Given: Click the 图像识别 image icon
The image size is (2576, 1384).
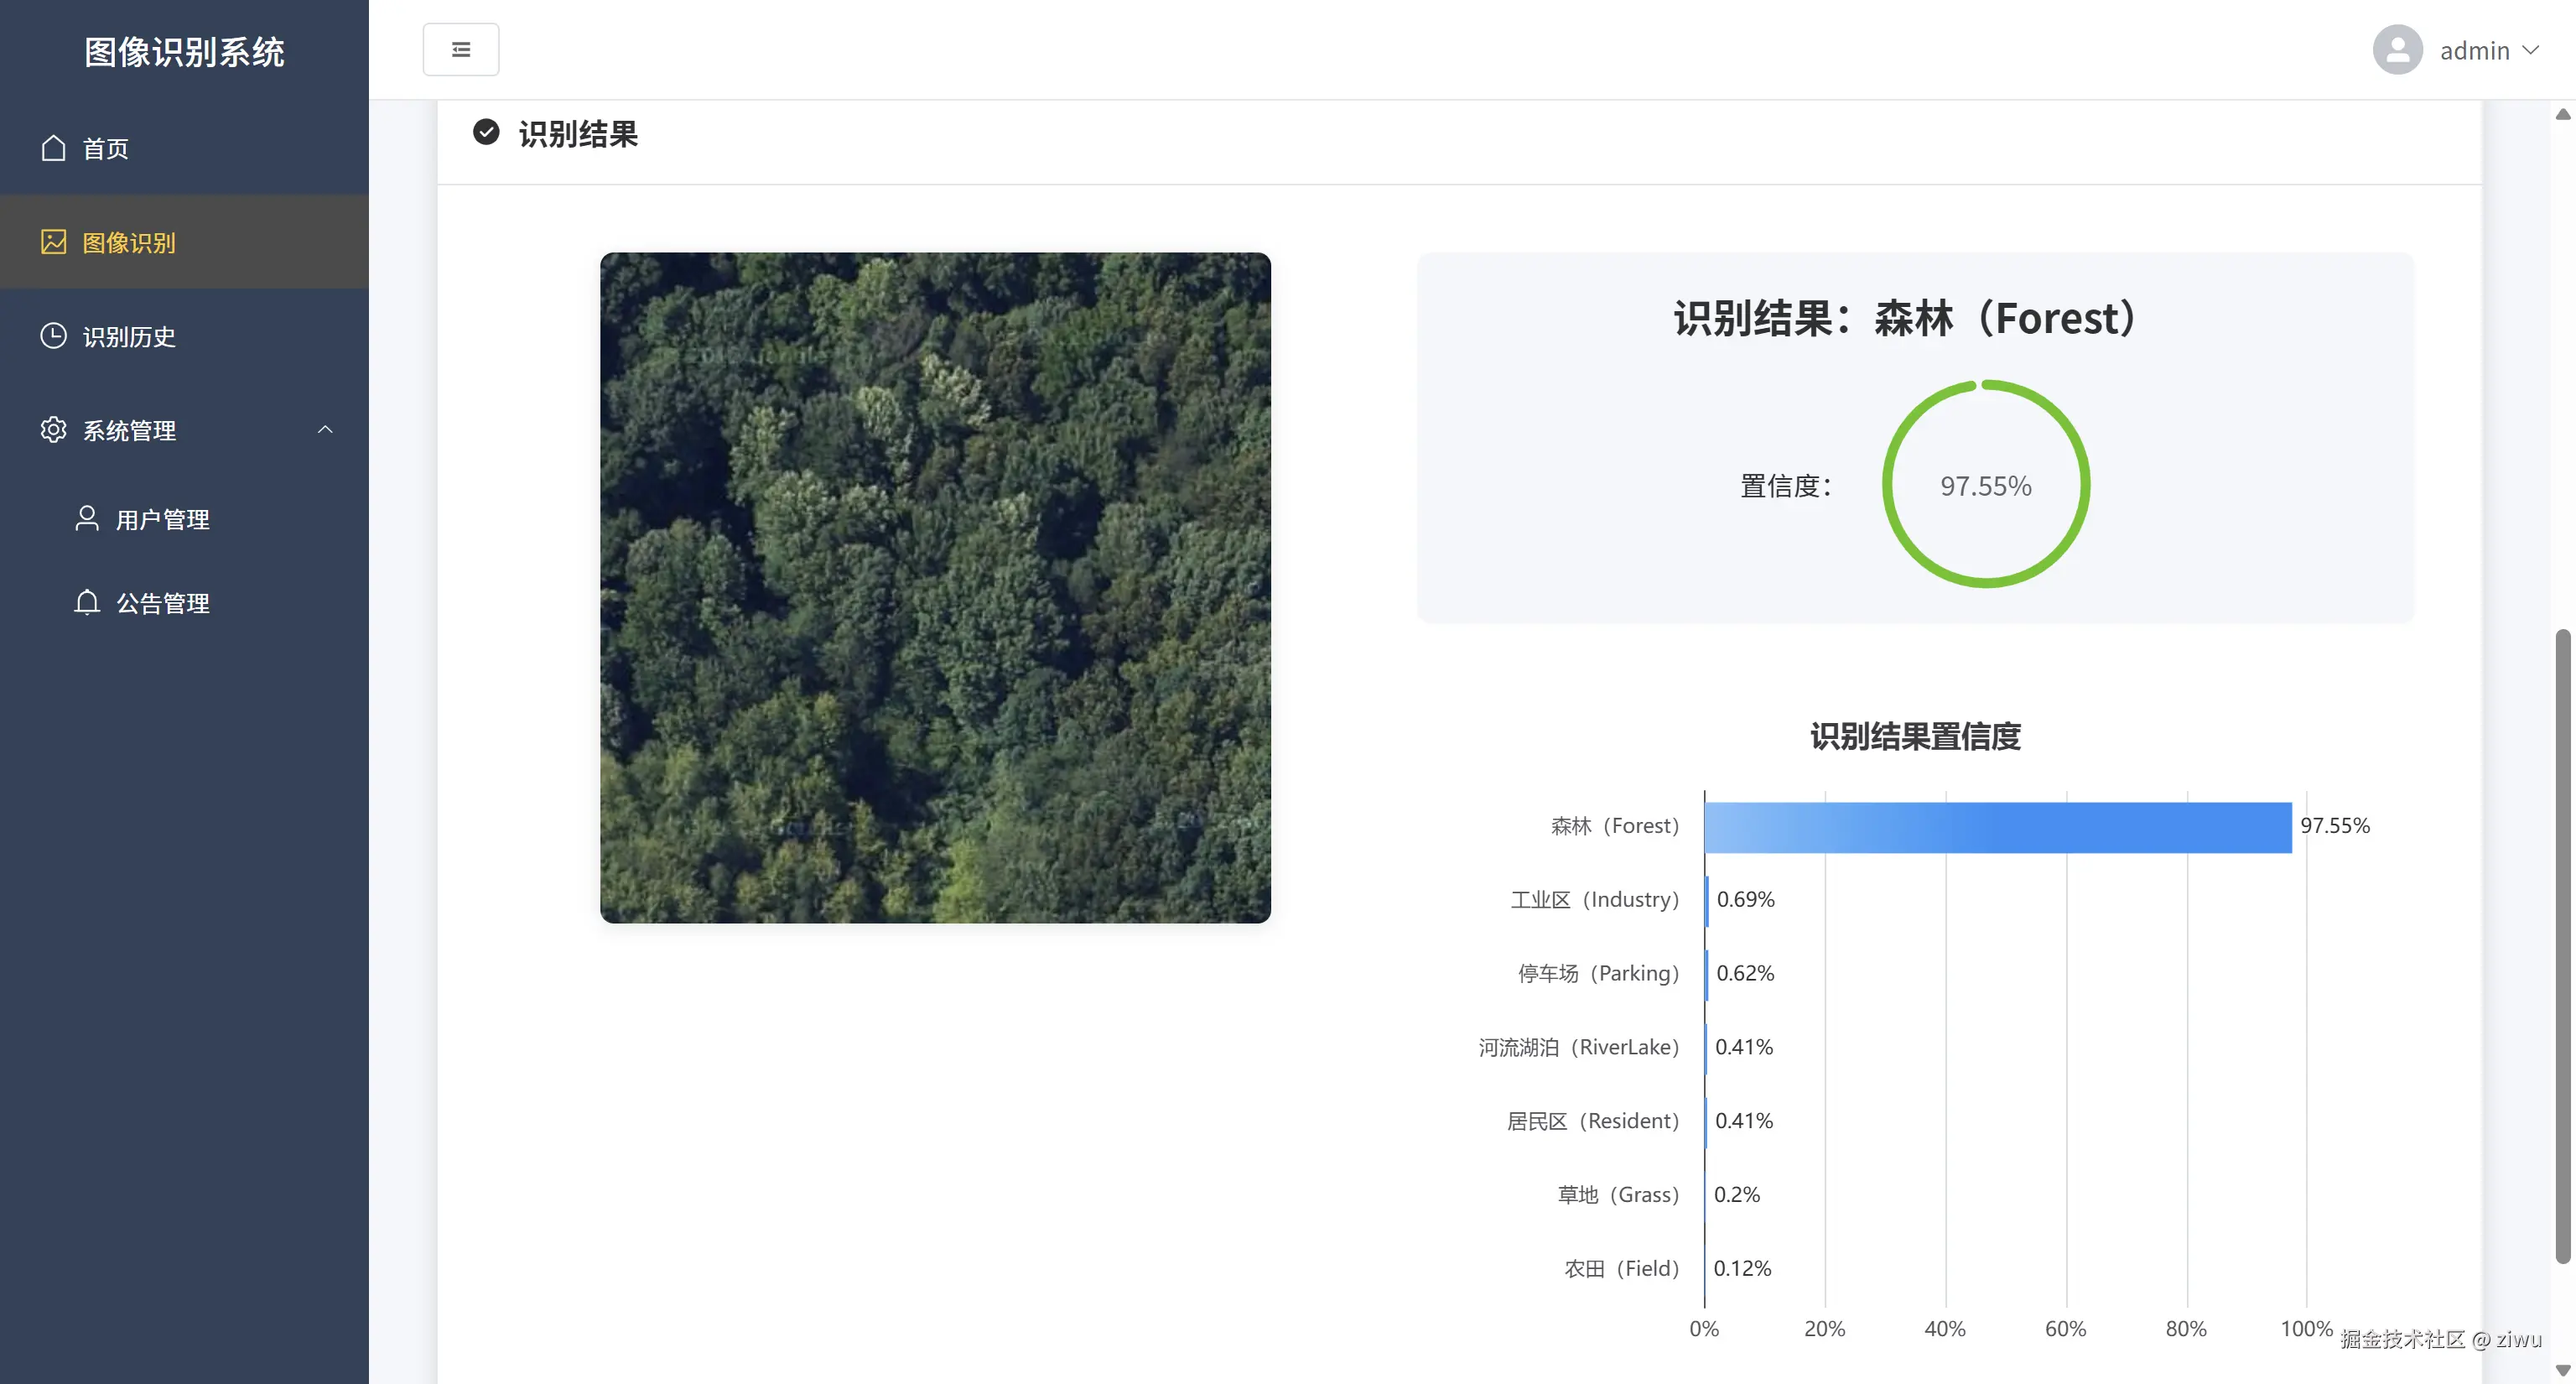Looking at the screenshot, I should click(x=54, y=242).
